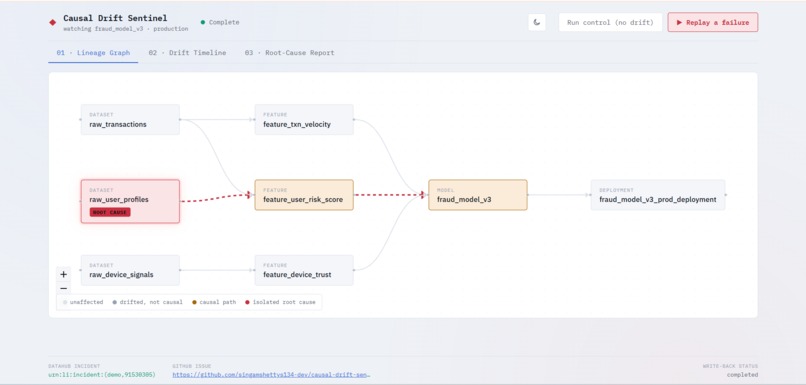Image resolution: width=806 pixels, height=385 pixels.
Task: Click the 'drifted, not causal' legend entry
Action: tap(148, 302)
